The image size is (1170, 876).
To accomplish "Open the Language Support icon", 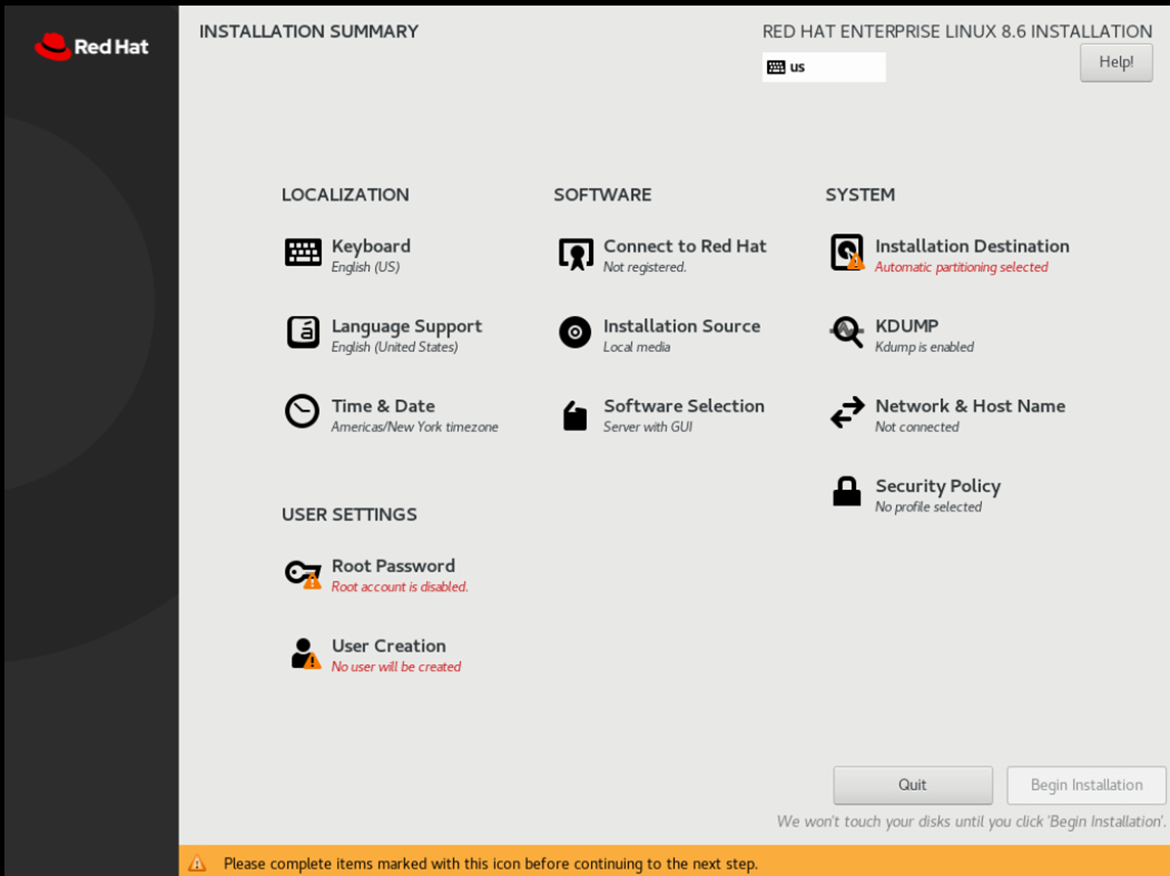I will click(303, 332).
